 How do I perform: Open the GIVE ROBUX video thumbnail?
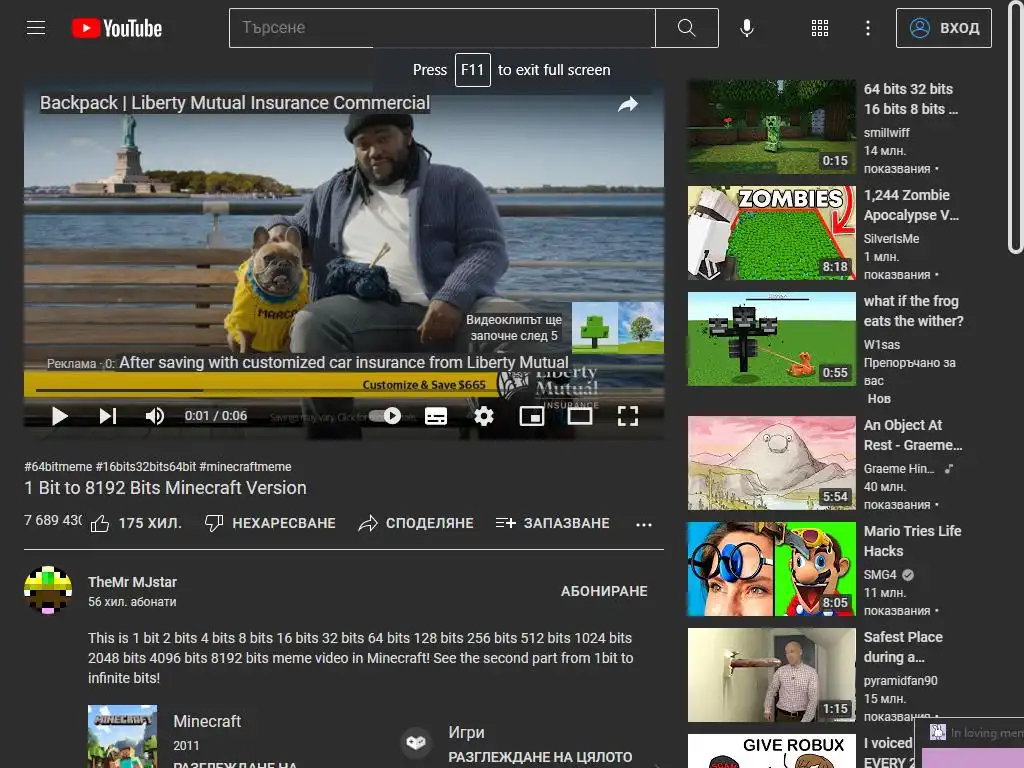click(x=771, y=751)
